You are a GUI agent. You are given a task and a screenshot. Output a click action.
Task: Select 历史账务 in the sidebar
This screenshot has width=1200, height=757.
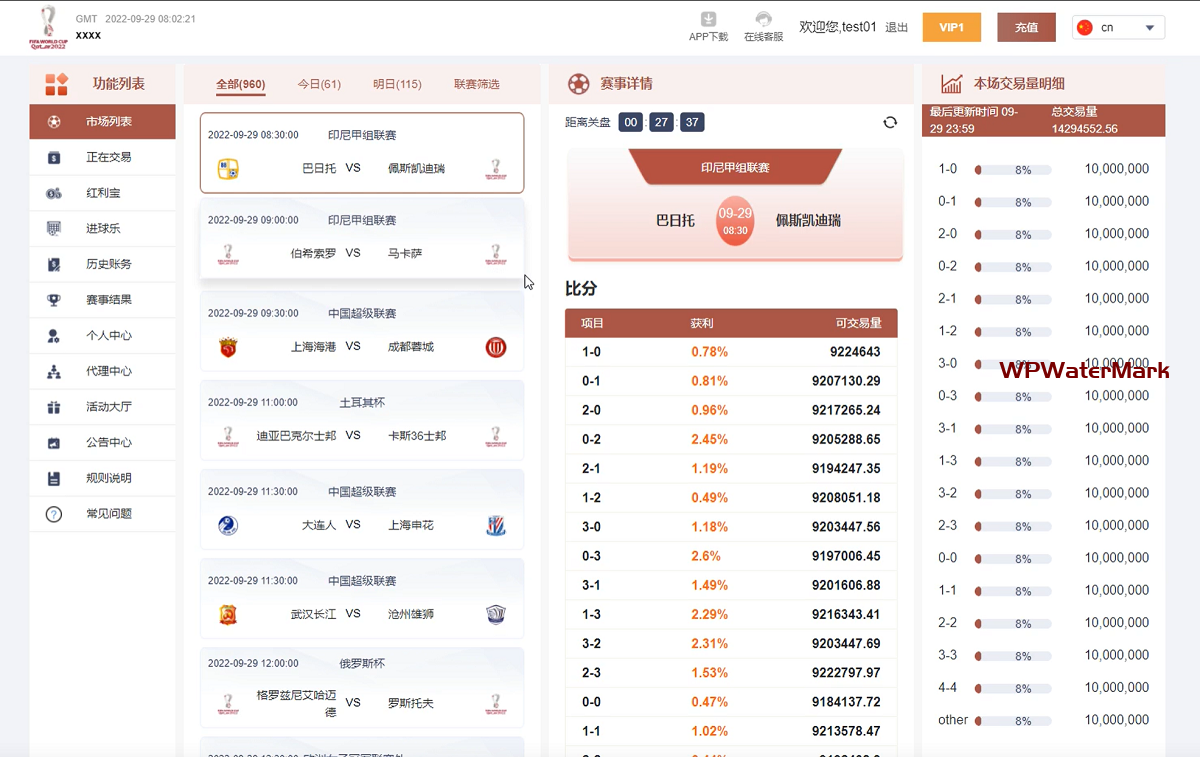108,264
